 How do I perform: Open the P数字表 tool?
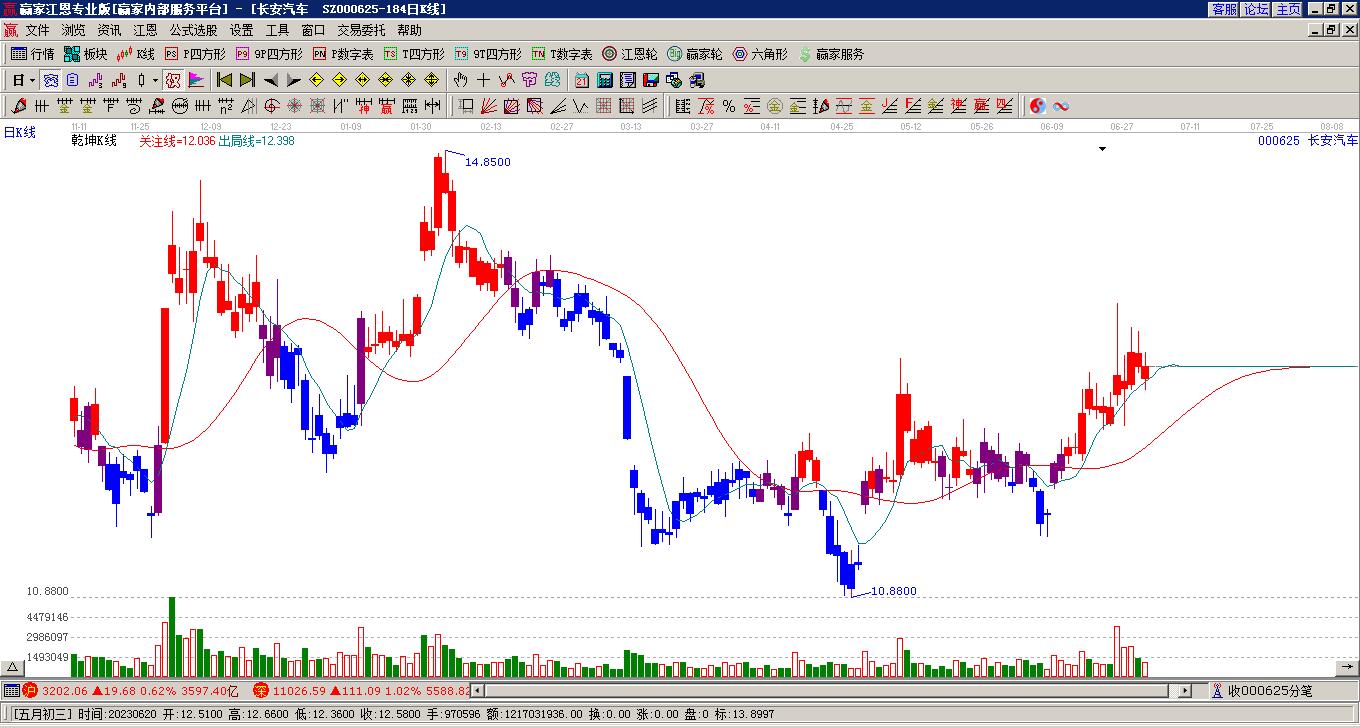click(343, 54)
